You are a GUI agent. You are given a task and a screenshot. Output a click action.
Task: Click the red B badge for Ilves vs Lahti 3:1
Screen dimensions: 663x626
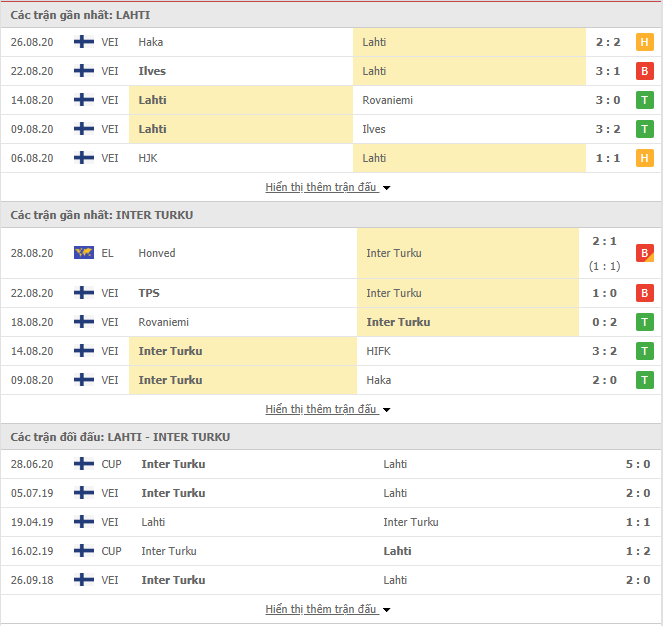[644, 71]
